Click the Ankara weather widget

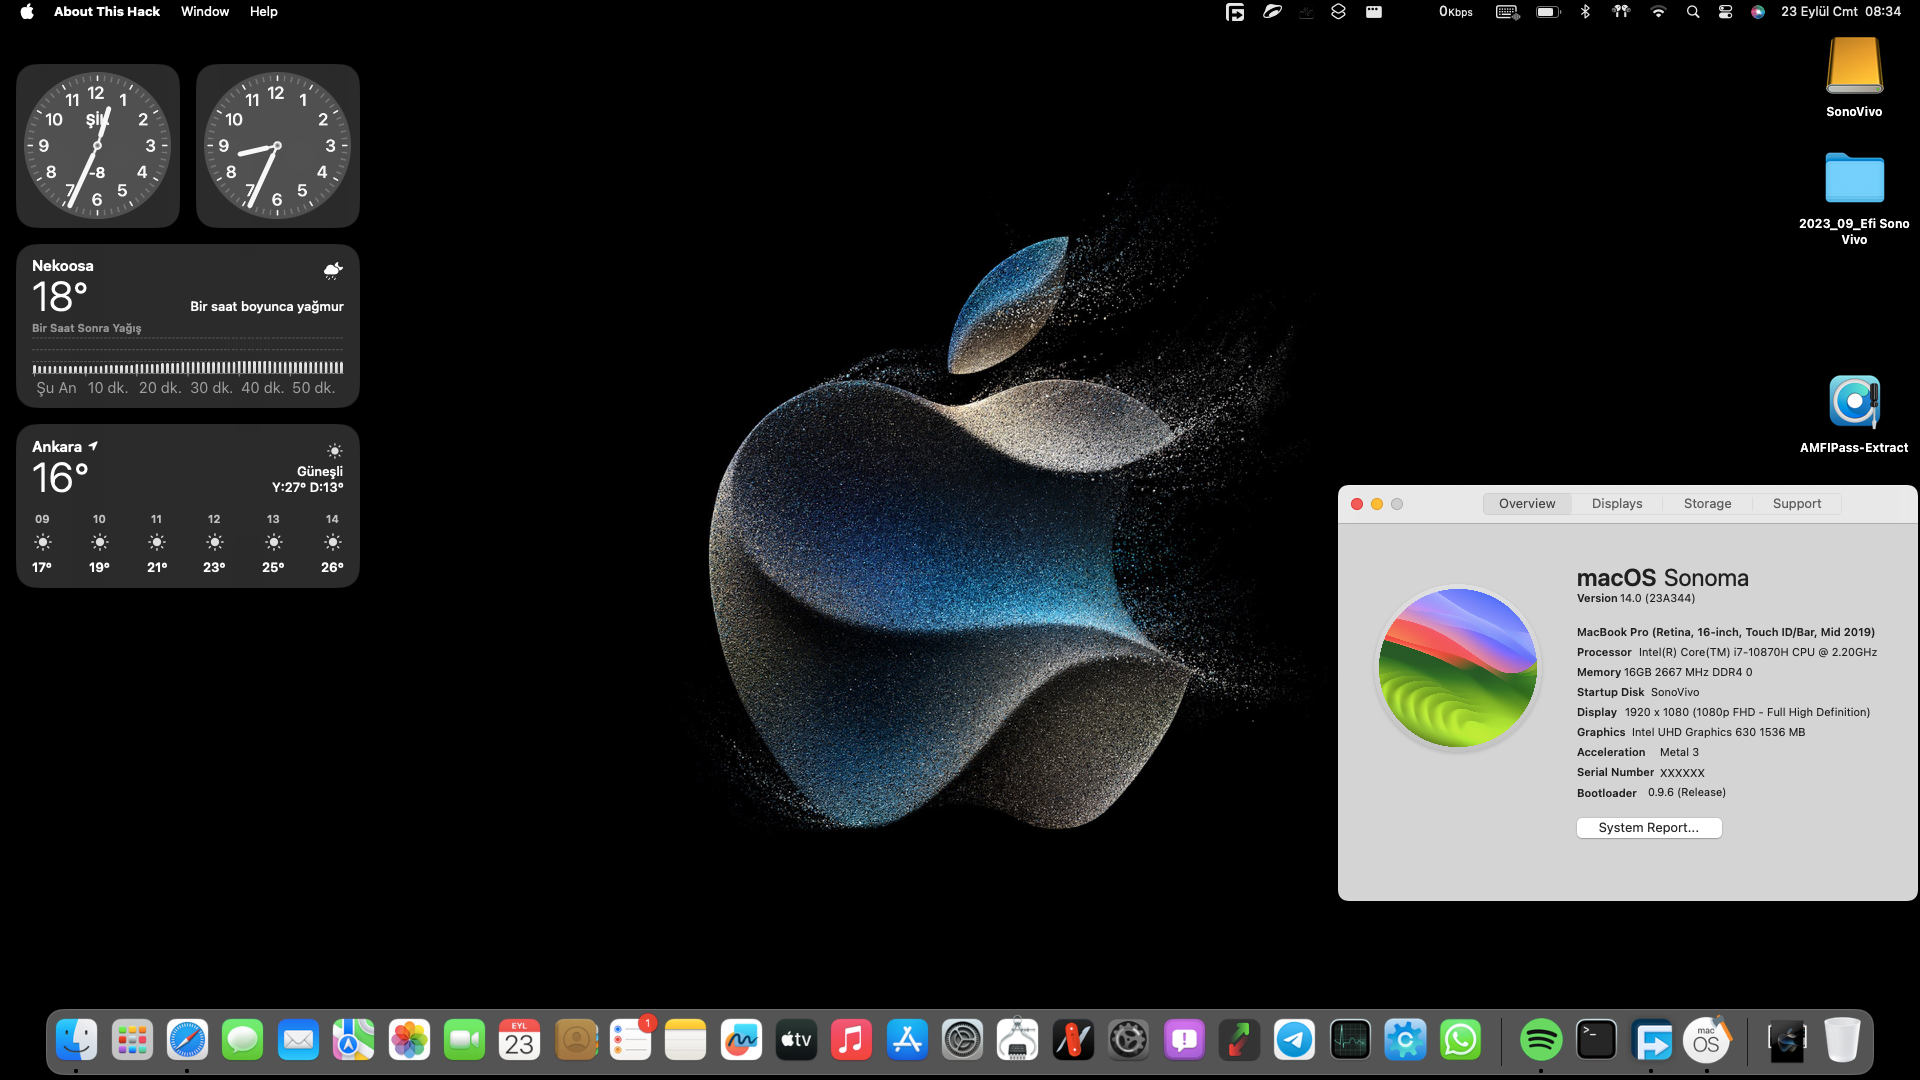[x=187, y=506]
